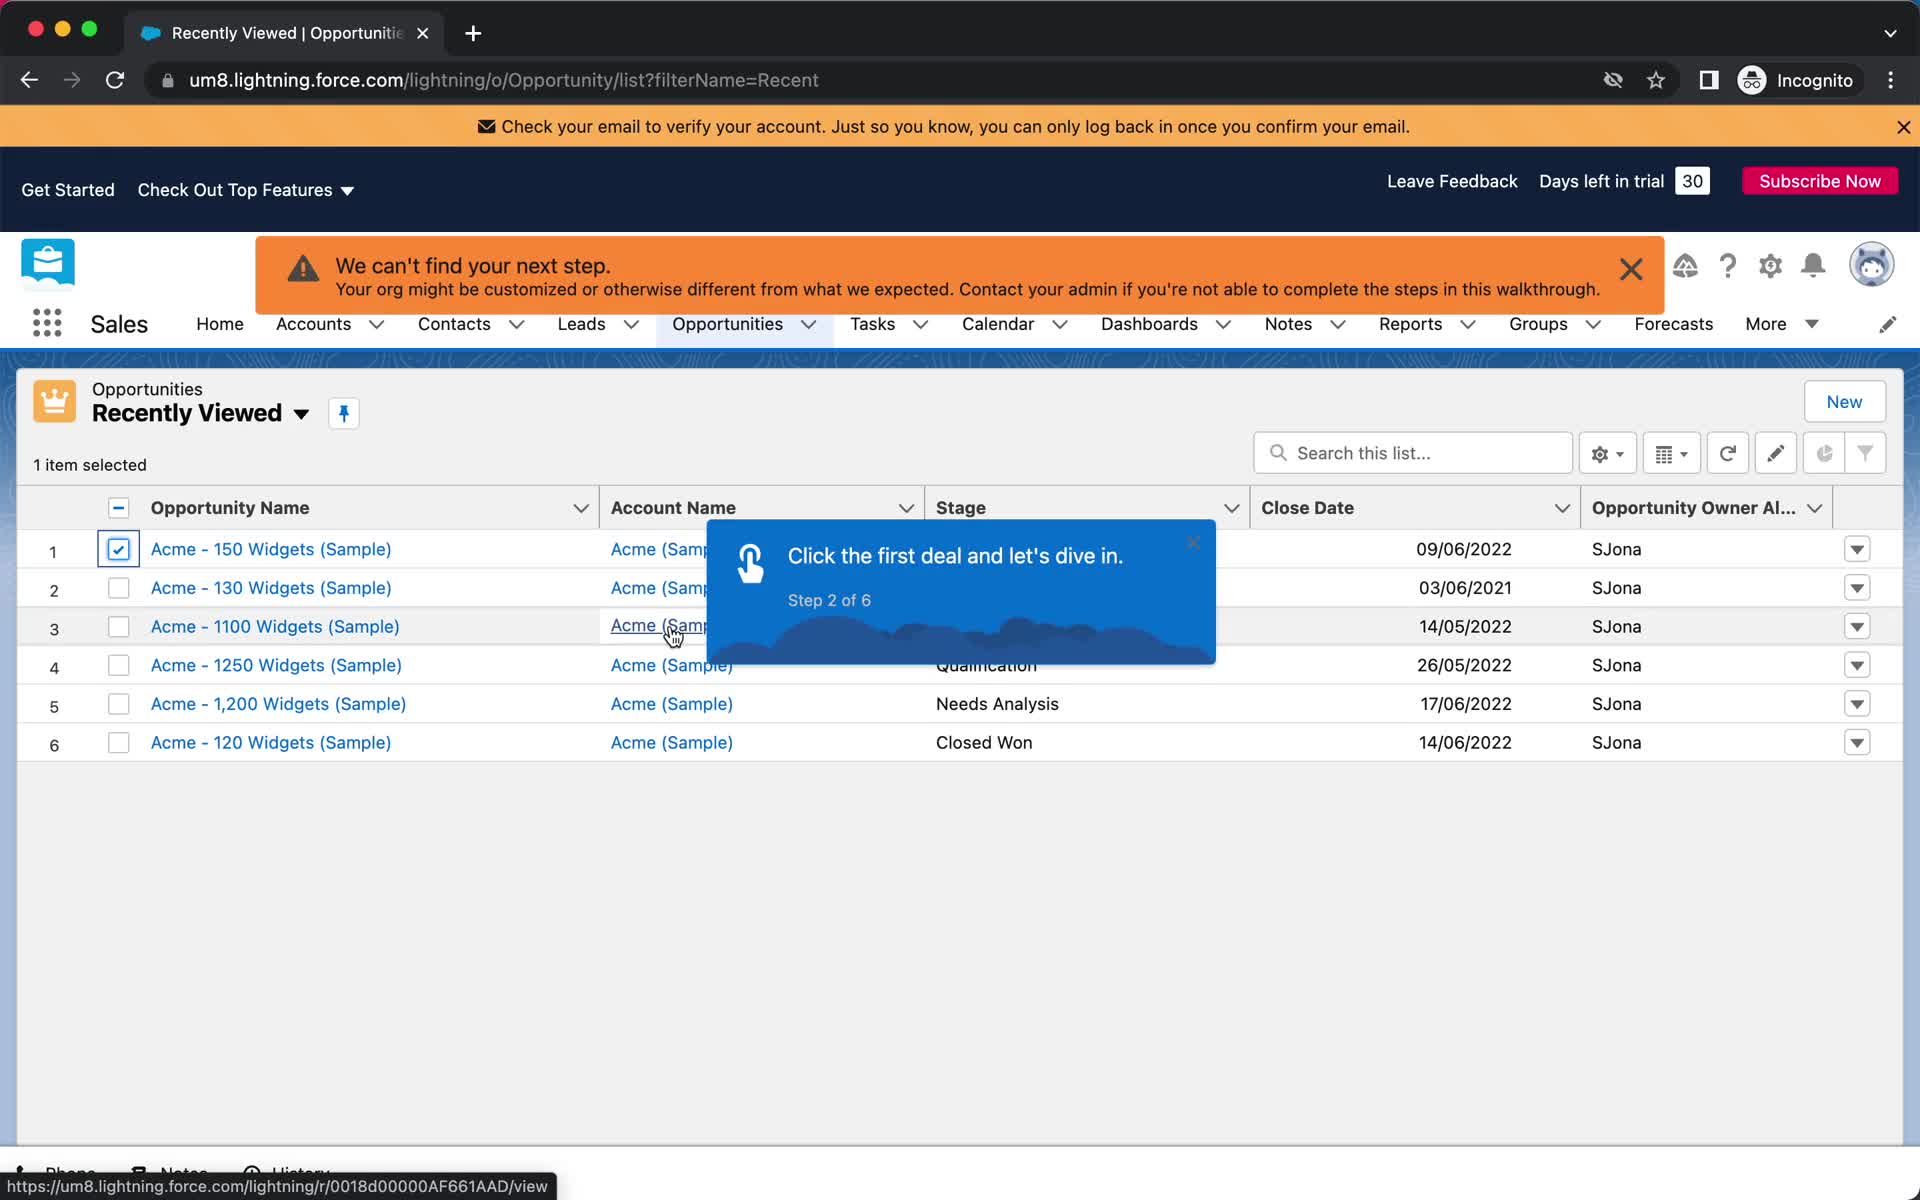The image size is (1920, 1200).
Task: Reload the browser page
Action: click(115, 80)
